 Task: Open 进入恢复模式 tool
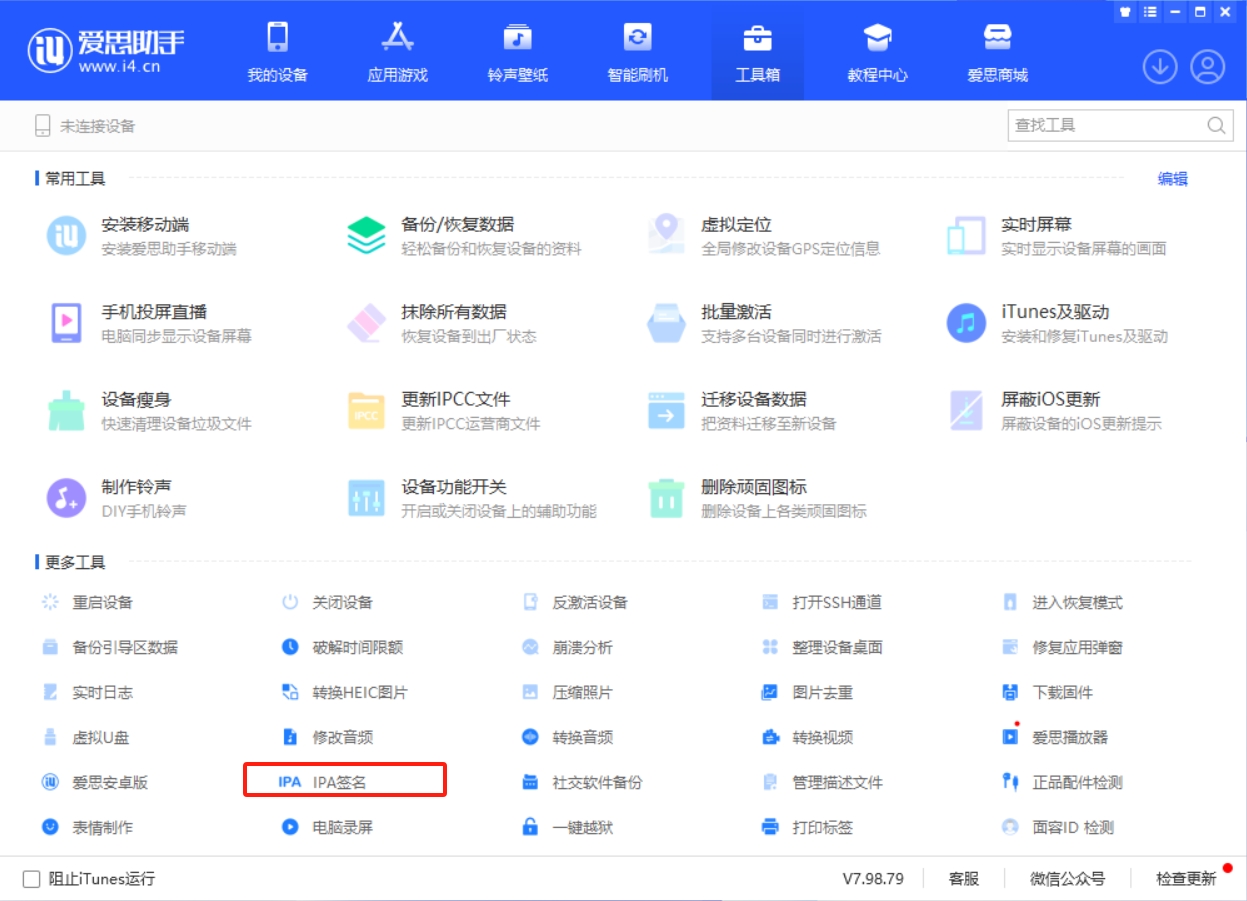pos(1063,603)
